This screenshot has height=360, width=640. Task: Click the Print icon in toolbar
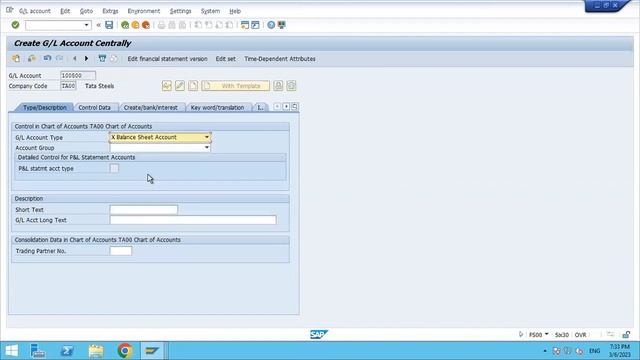pos(161,25)
